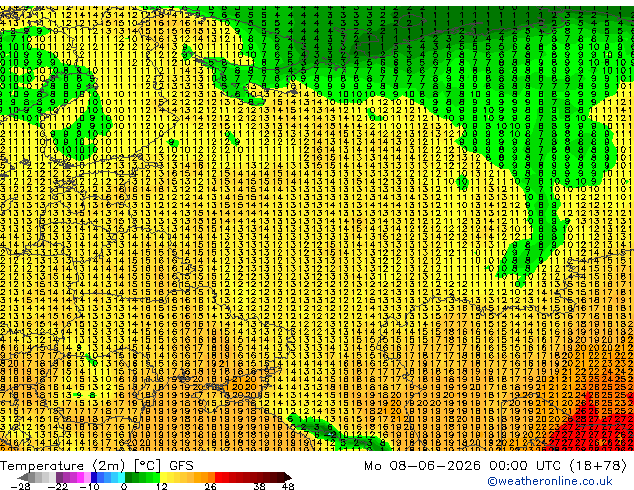Open the weatheronline.co.uk copyright link
This screenshot has height=490, width=634.
(549, 481)
